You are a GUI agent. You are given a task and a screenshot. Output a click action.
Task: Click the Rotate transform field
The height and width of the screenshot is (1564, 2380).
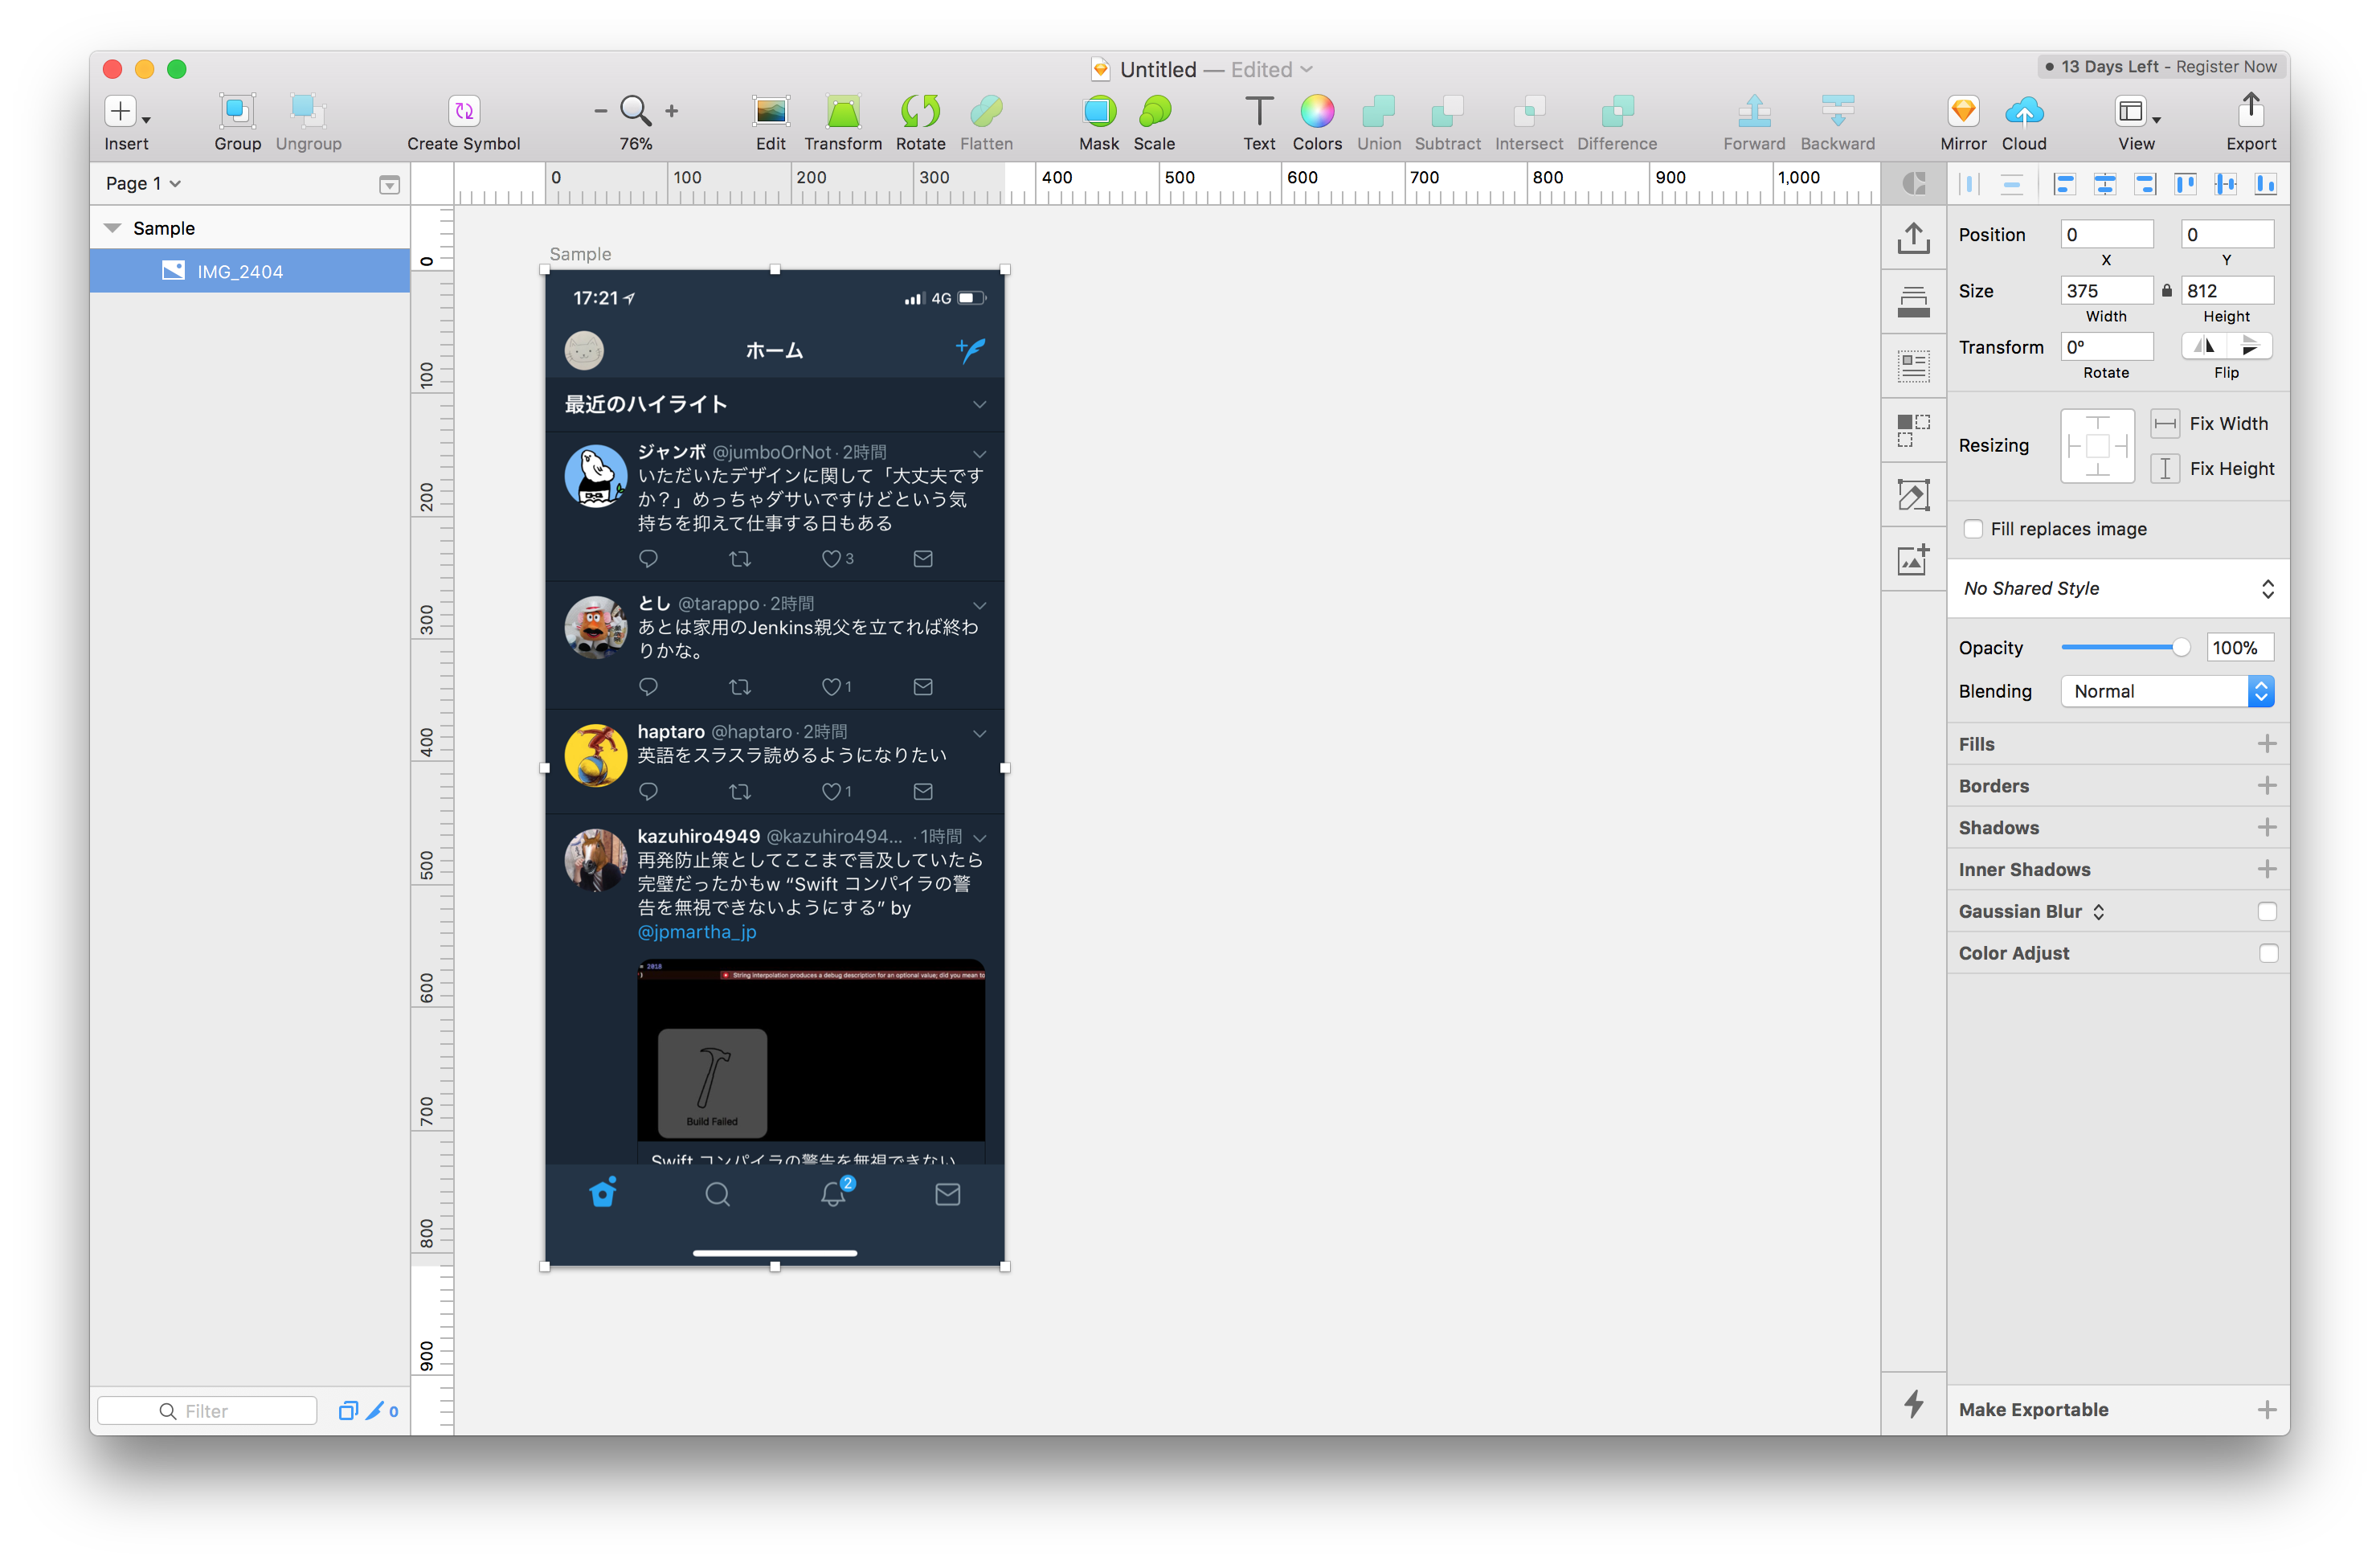(x=2106, y=347)
